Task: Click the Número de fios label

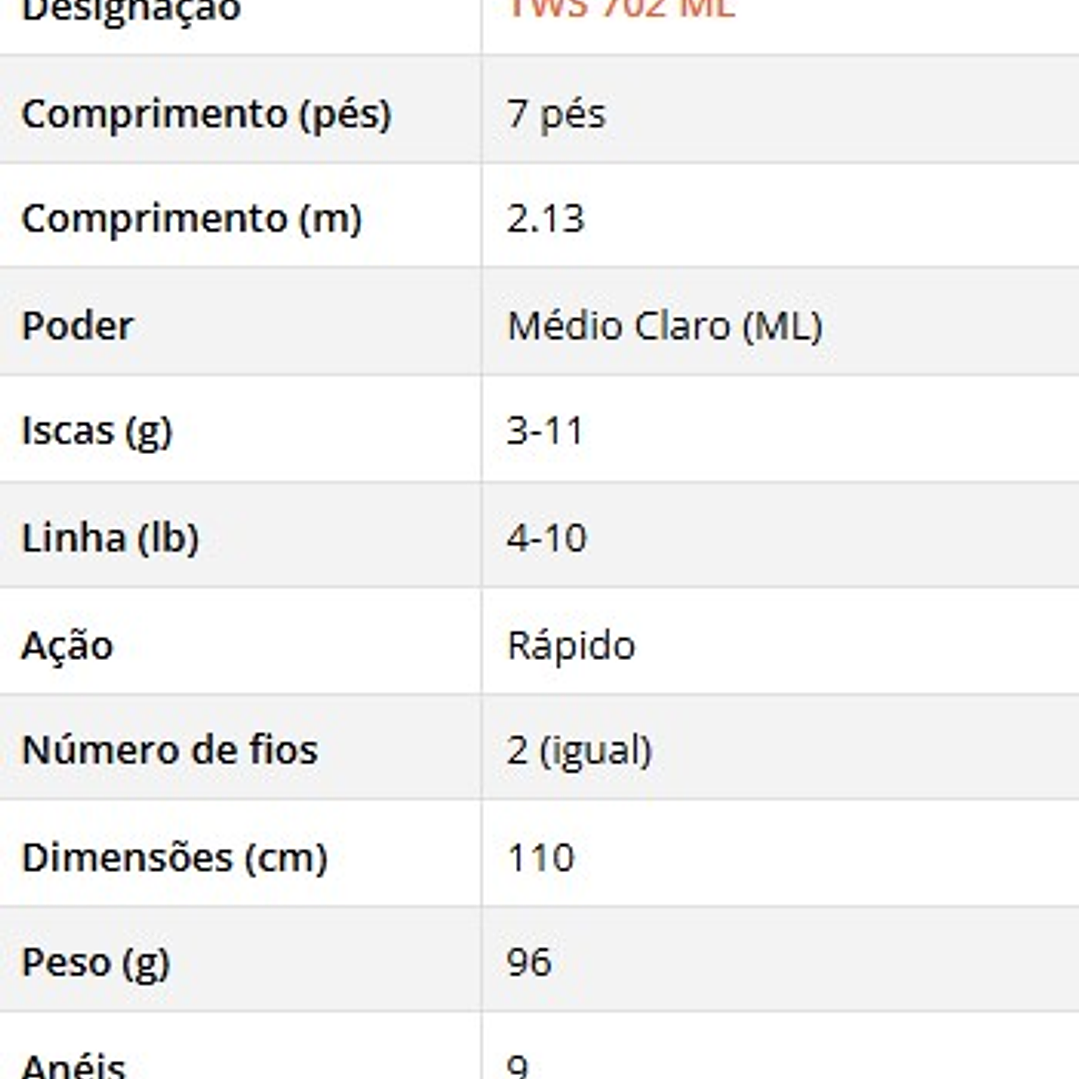Action: point(169,749)
